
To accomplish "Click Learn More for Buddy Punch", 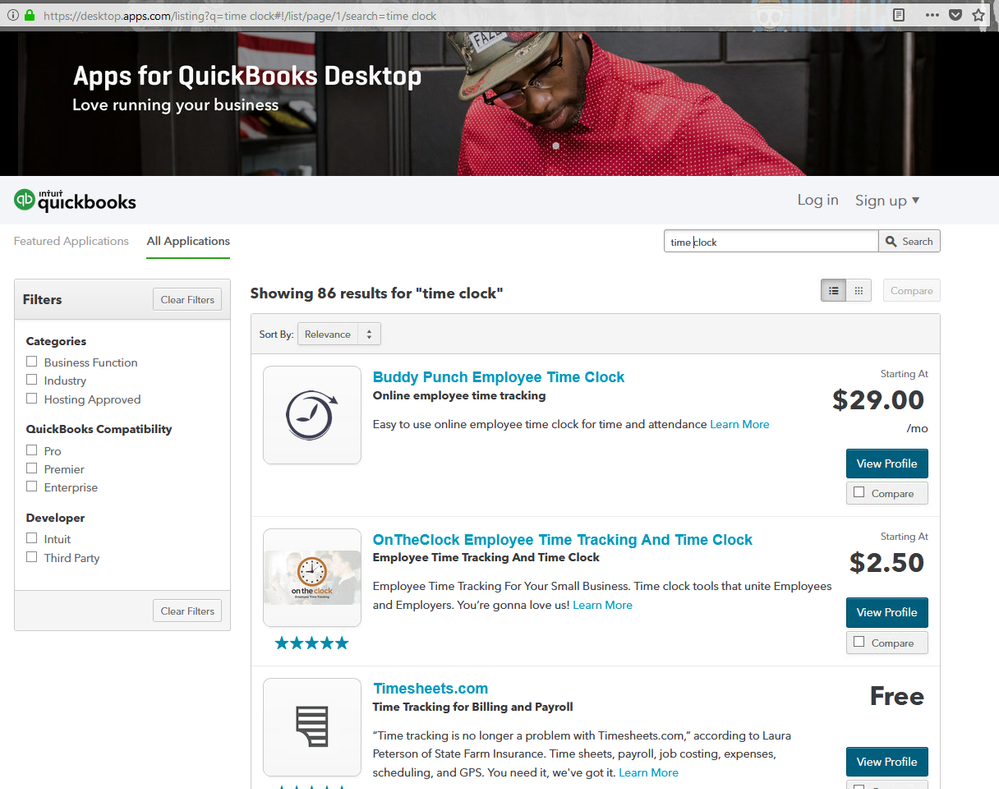I will (x=740, y=424).
